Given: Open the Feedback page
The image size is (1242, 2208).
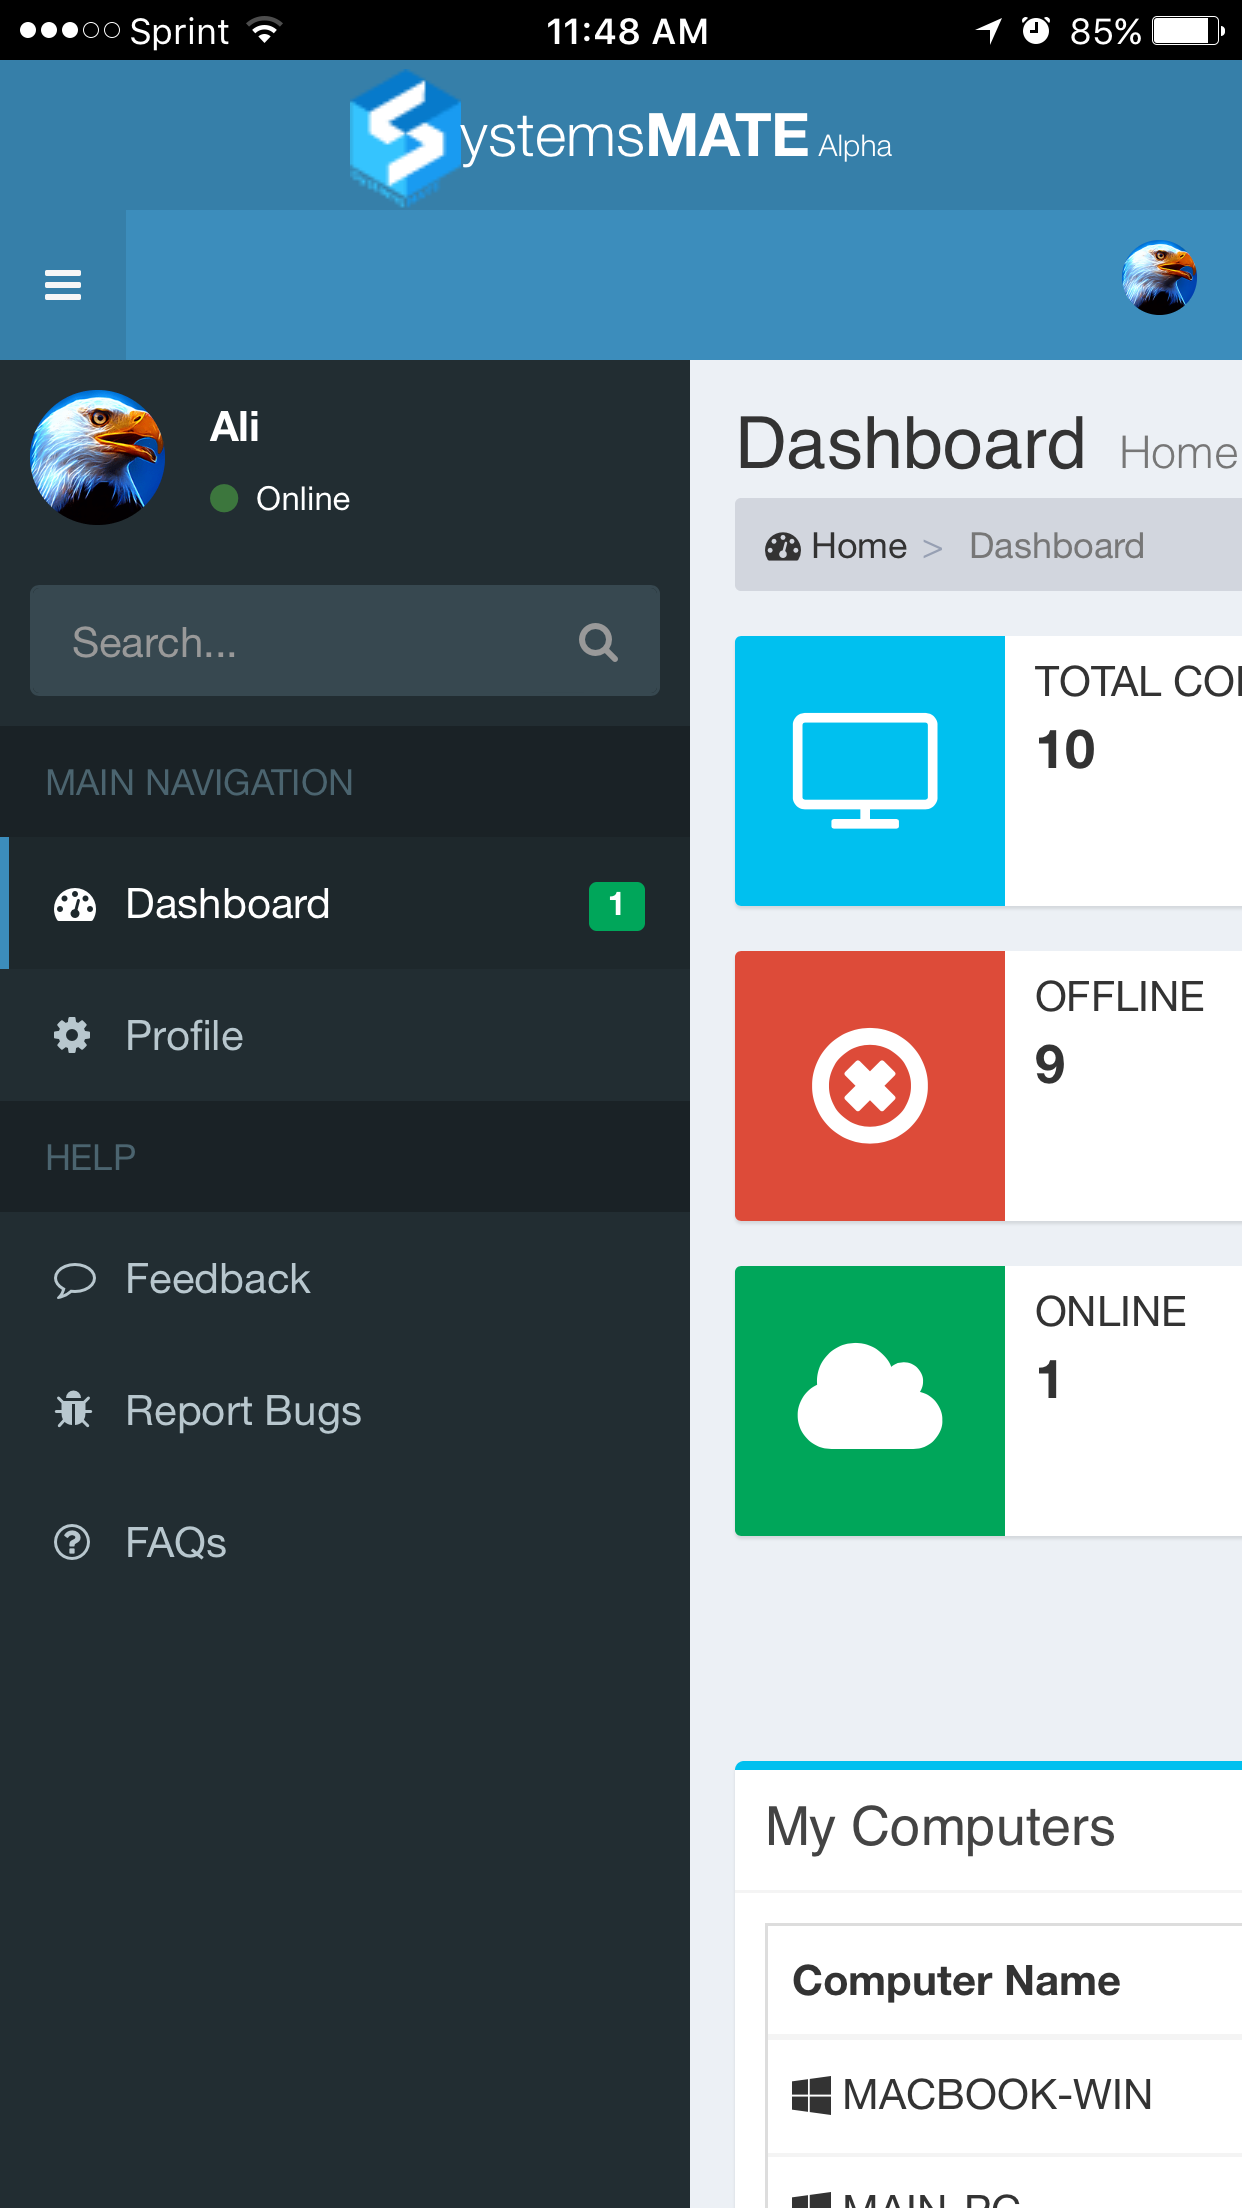Looking at the screenshot, I should [345, 1279].
